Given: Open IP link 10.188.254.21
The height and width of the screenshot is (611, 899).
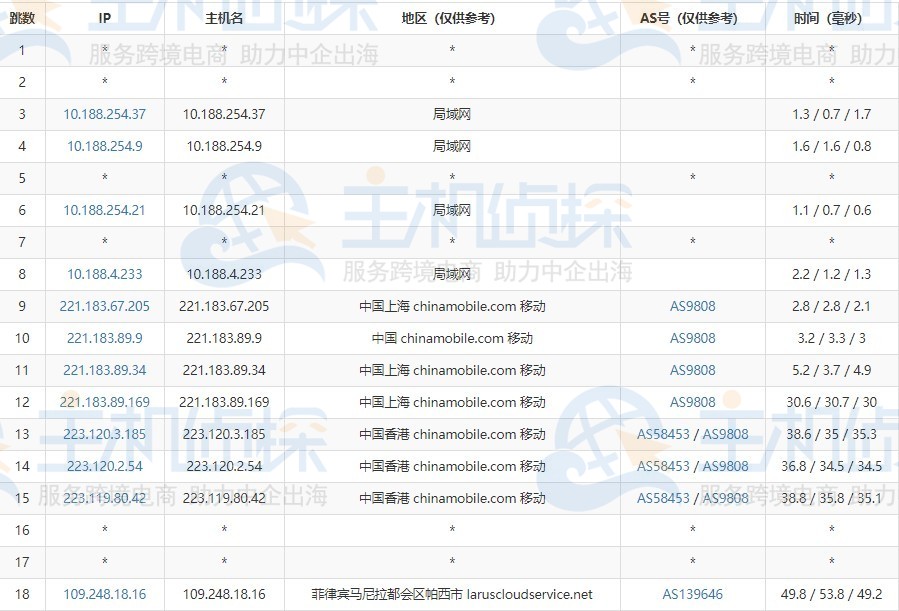Looking at the screenshot, I should point(104,210).
